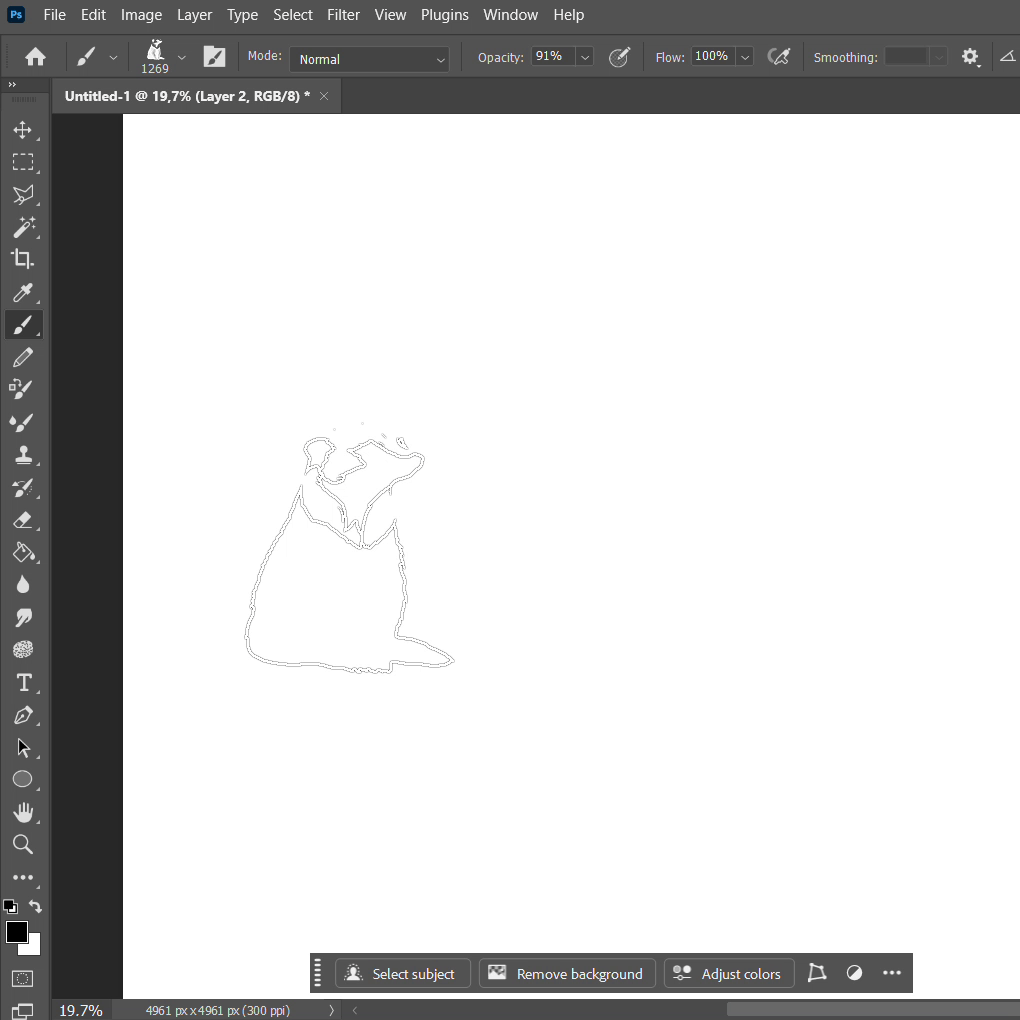Screen dimensions: 1020x1020
Task: Enable airbrush-style build-up effects
Action: [x=778, y=57]
